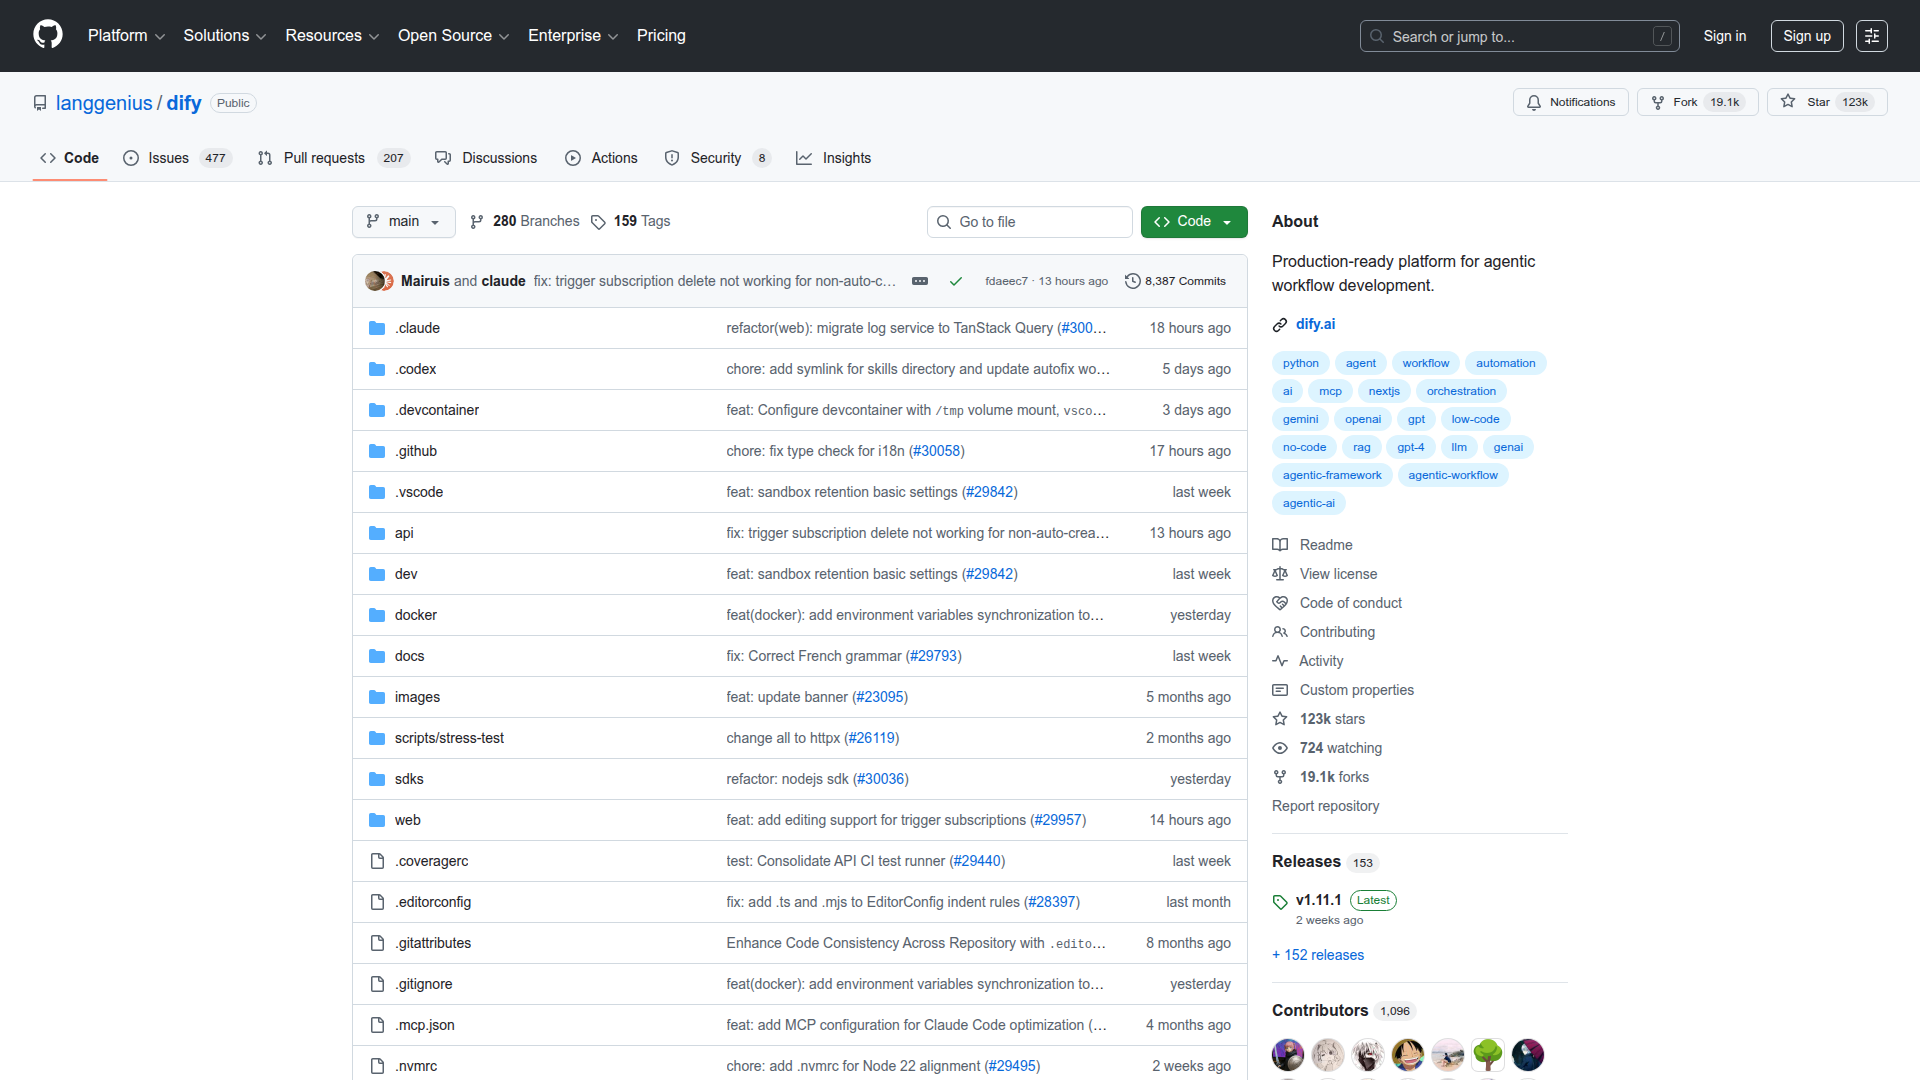Focus the Go to file field
This screenshot has width=1920, height=1080.
(1030, 222)
